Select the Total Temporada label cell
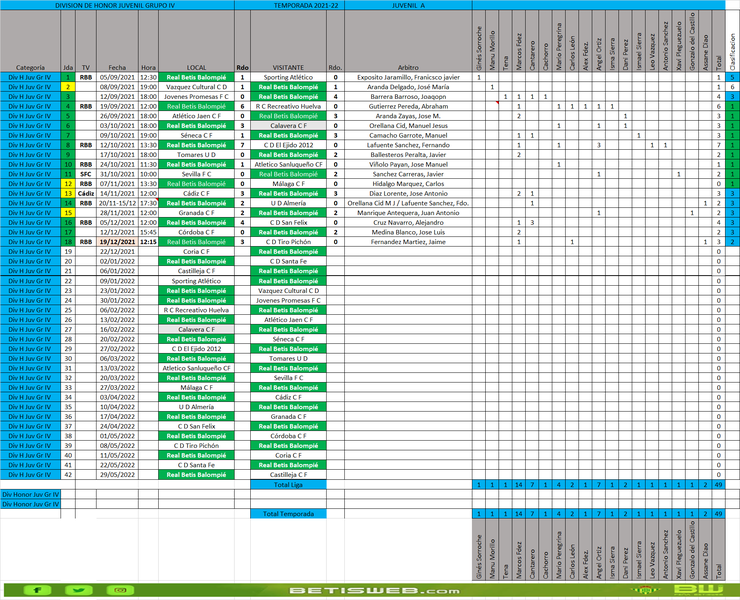 point(288,514)
